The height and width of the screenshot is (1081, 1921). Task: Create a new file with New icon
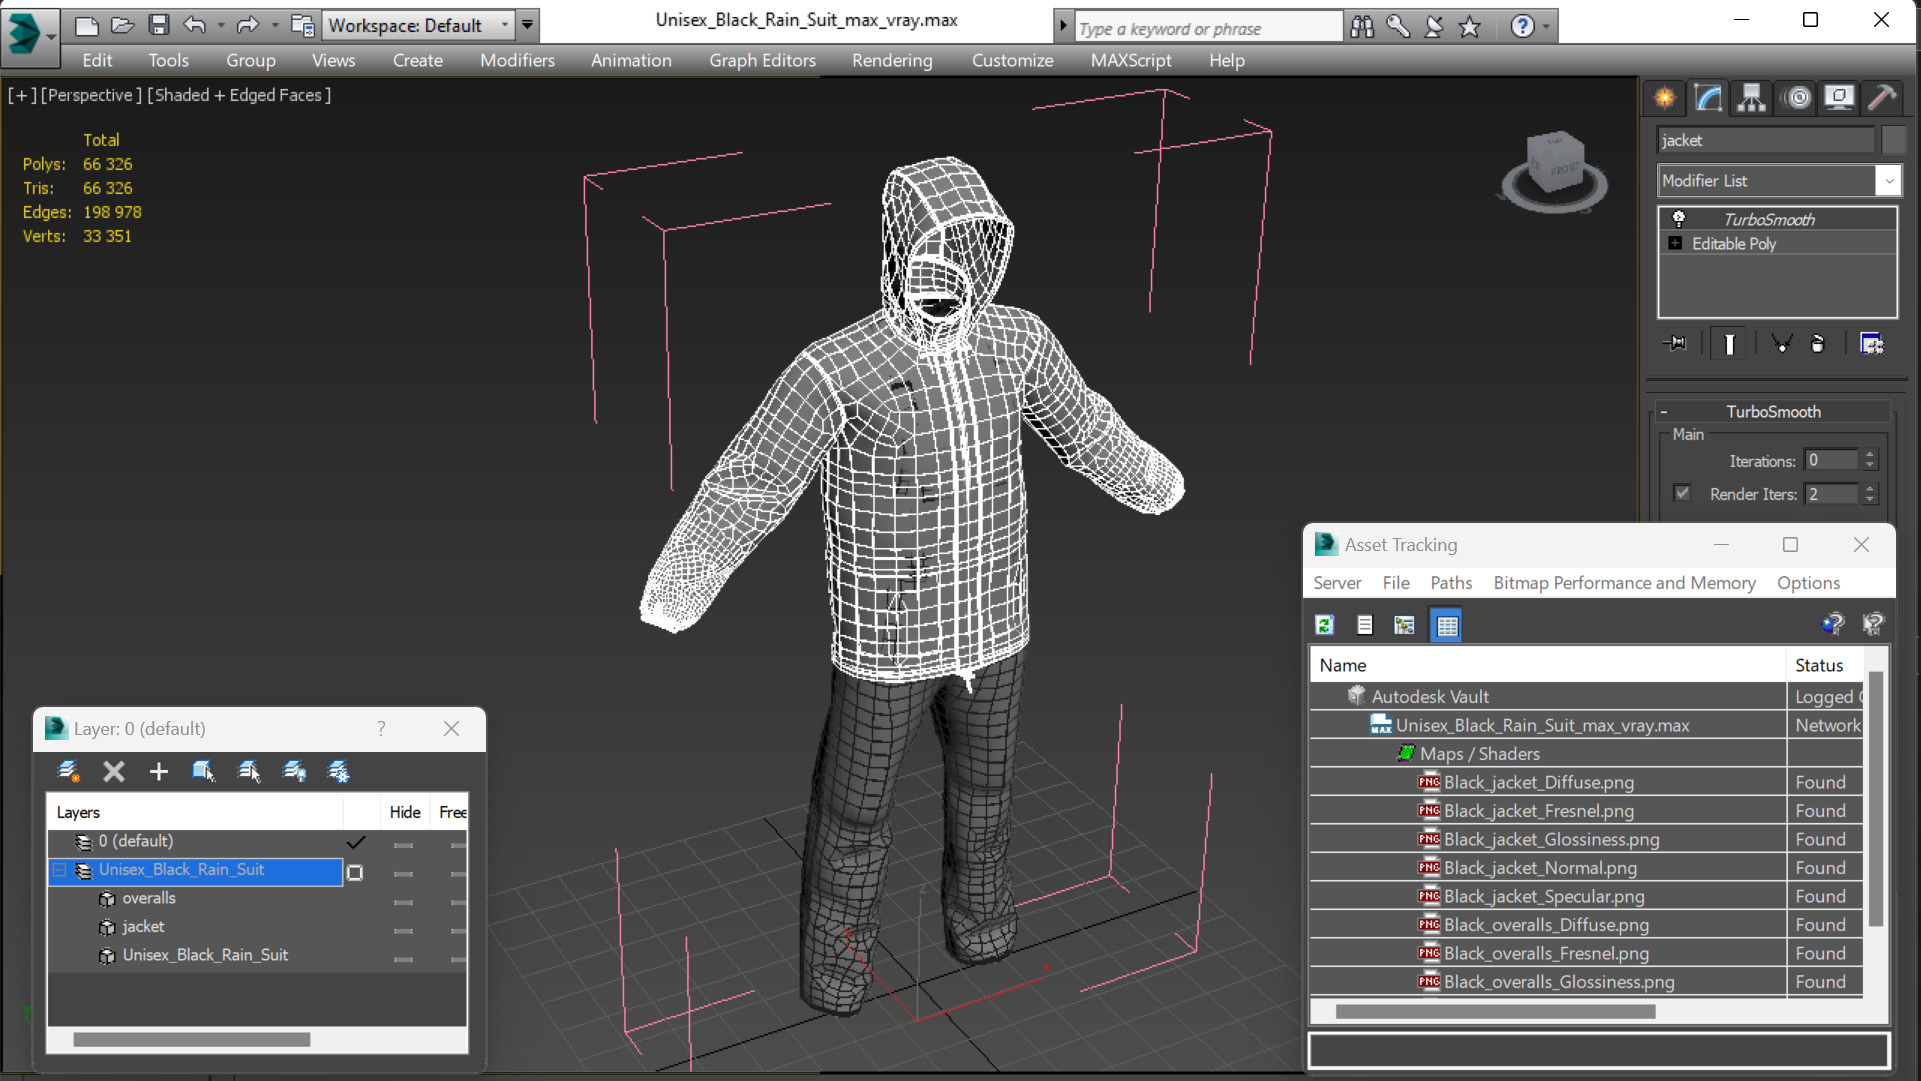click(87, 25)
